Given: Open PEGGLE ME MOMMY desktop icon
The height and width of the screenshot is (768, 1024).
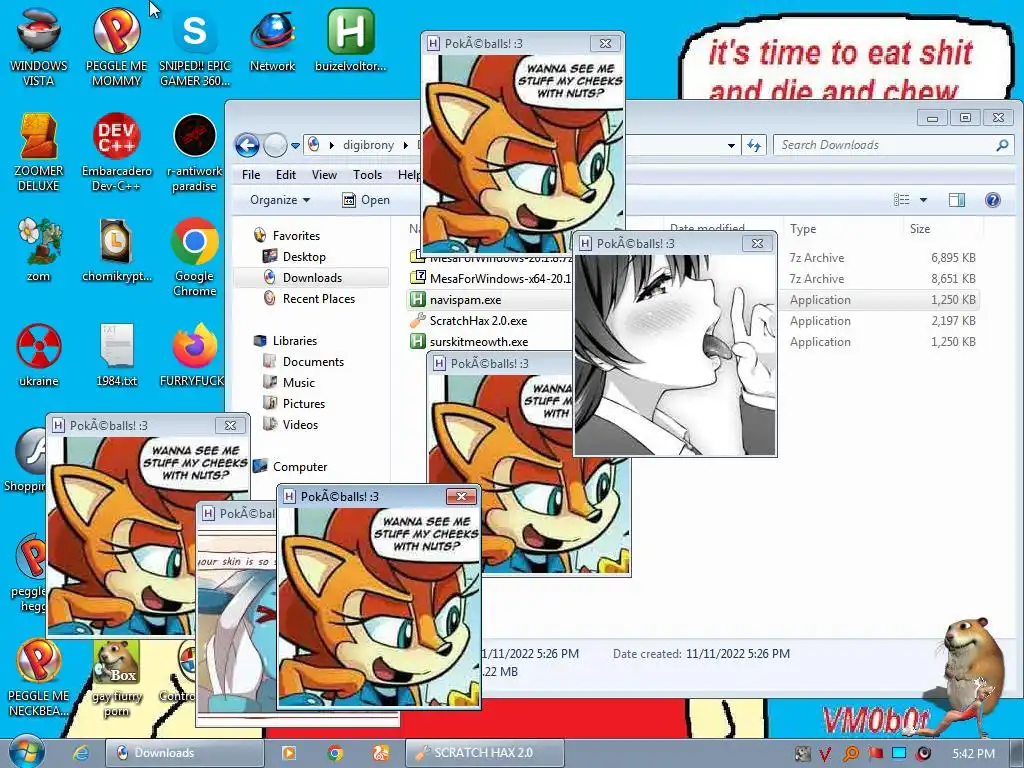Looking at the screenshot, I should tap(116, 46).
